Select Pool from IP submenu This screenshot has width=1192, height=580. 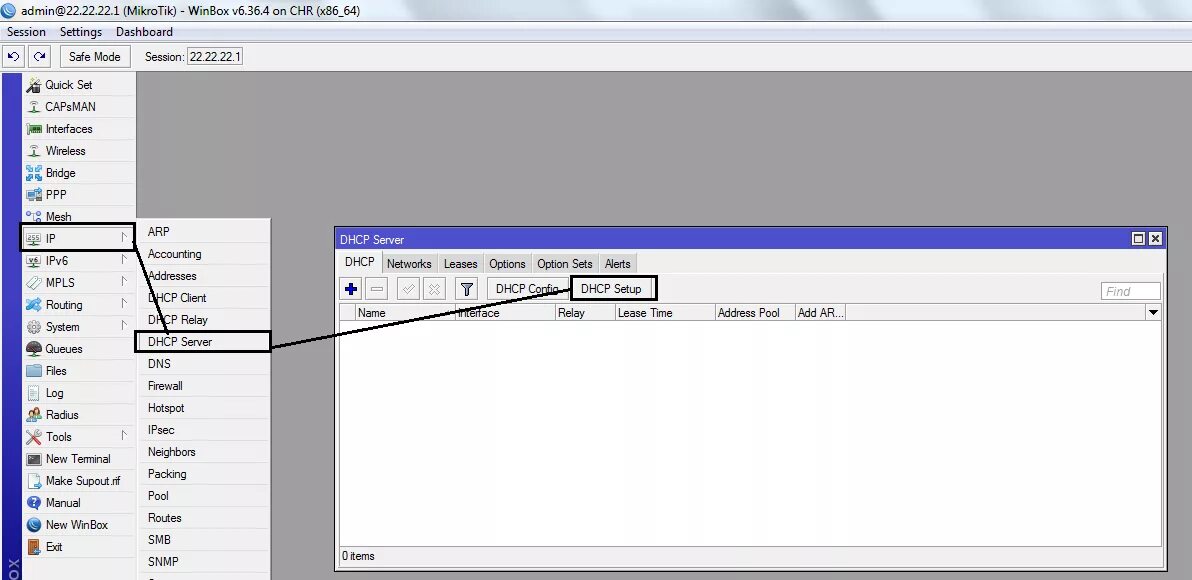pos(158,496)
